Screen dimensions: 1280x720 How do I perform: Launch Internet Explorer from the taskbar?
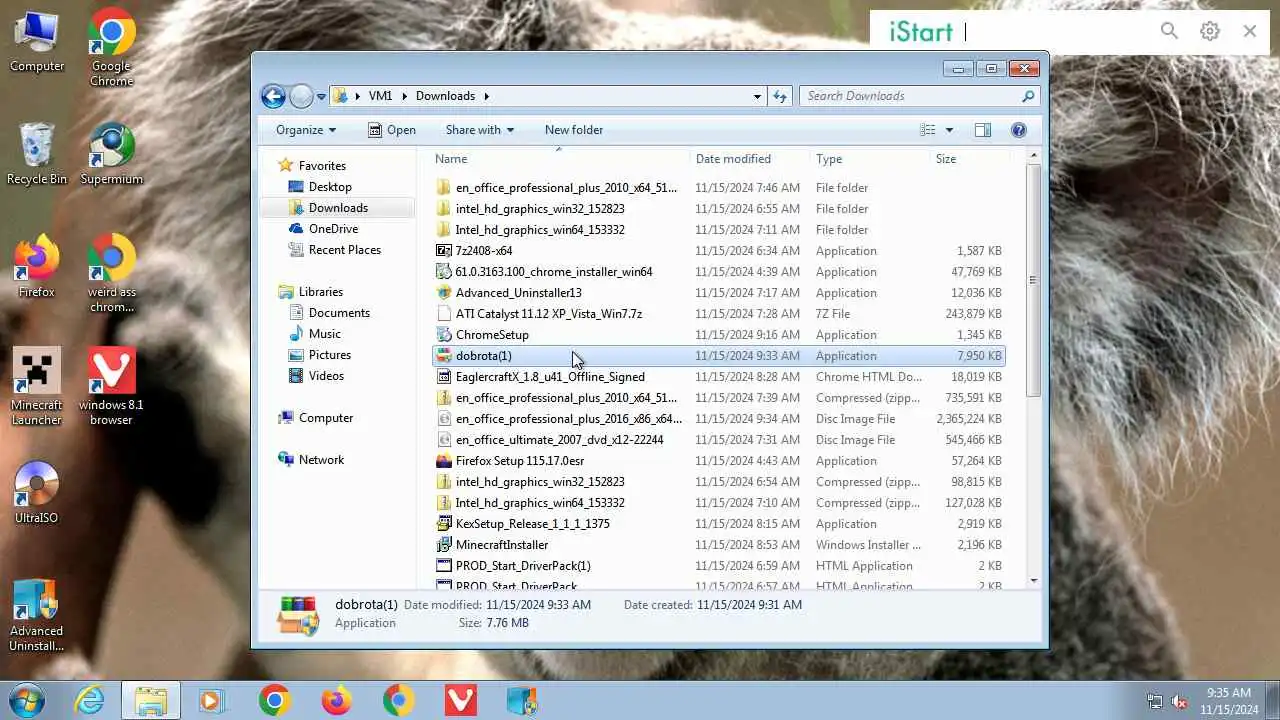pos(90,700)
